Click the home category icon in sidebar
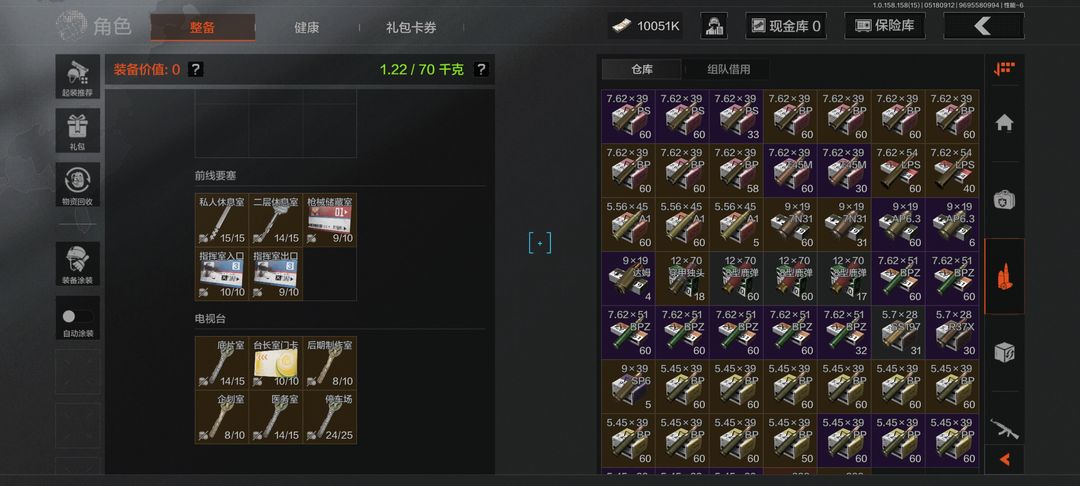This screenshot has height=486, width=1080. (x=1004, y=123)
